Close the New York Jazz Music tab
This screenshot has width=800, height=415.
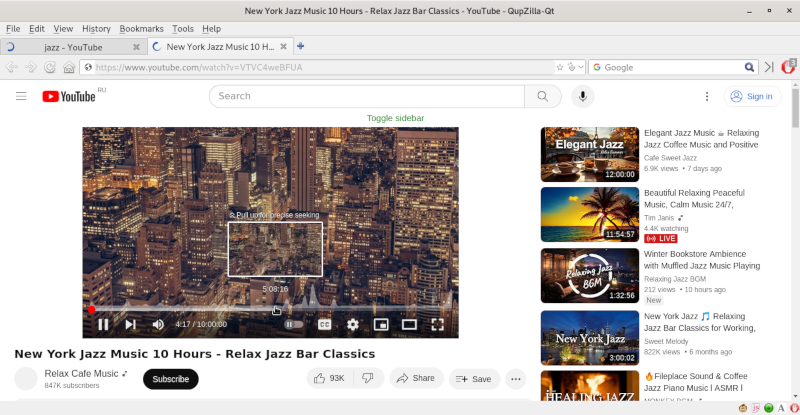[284, 46]
